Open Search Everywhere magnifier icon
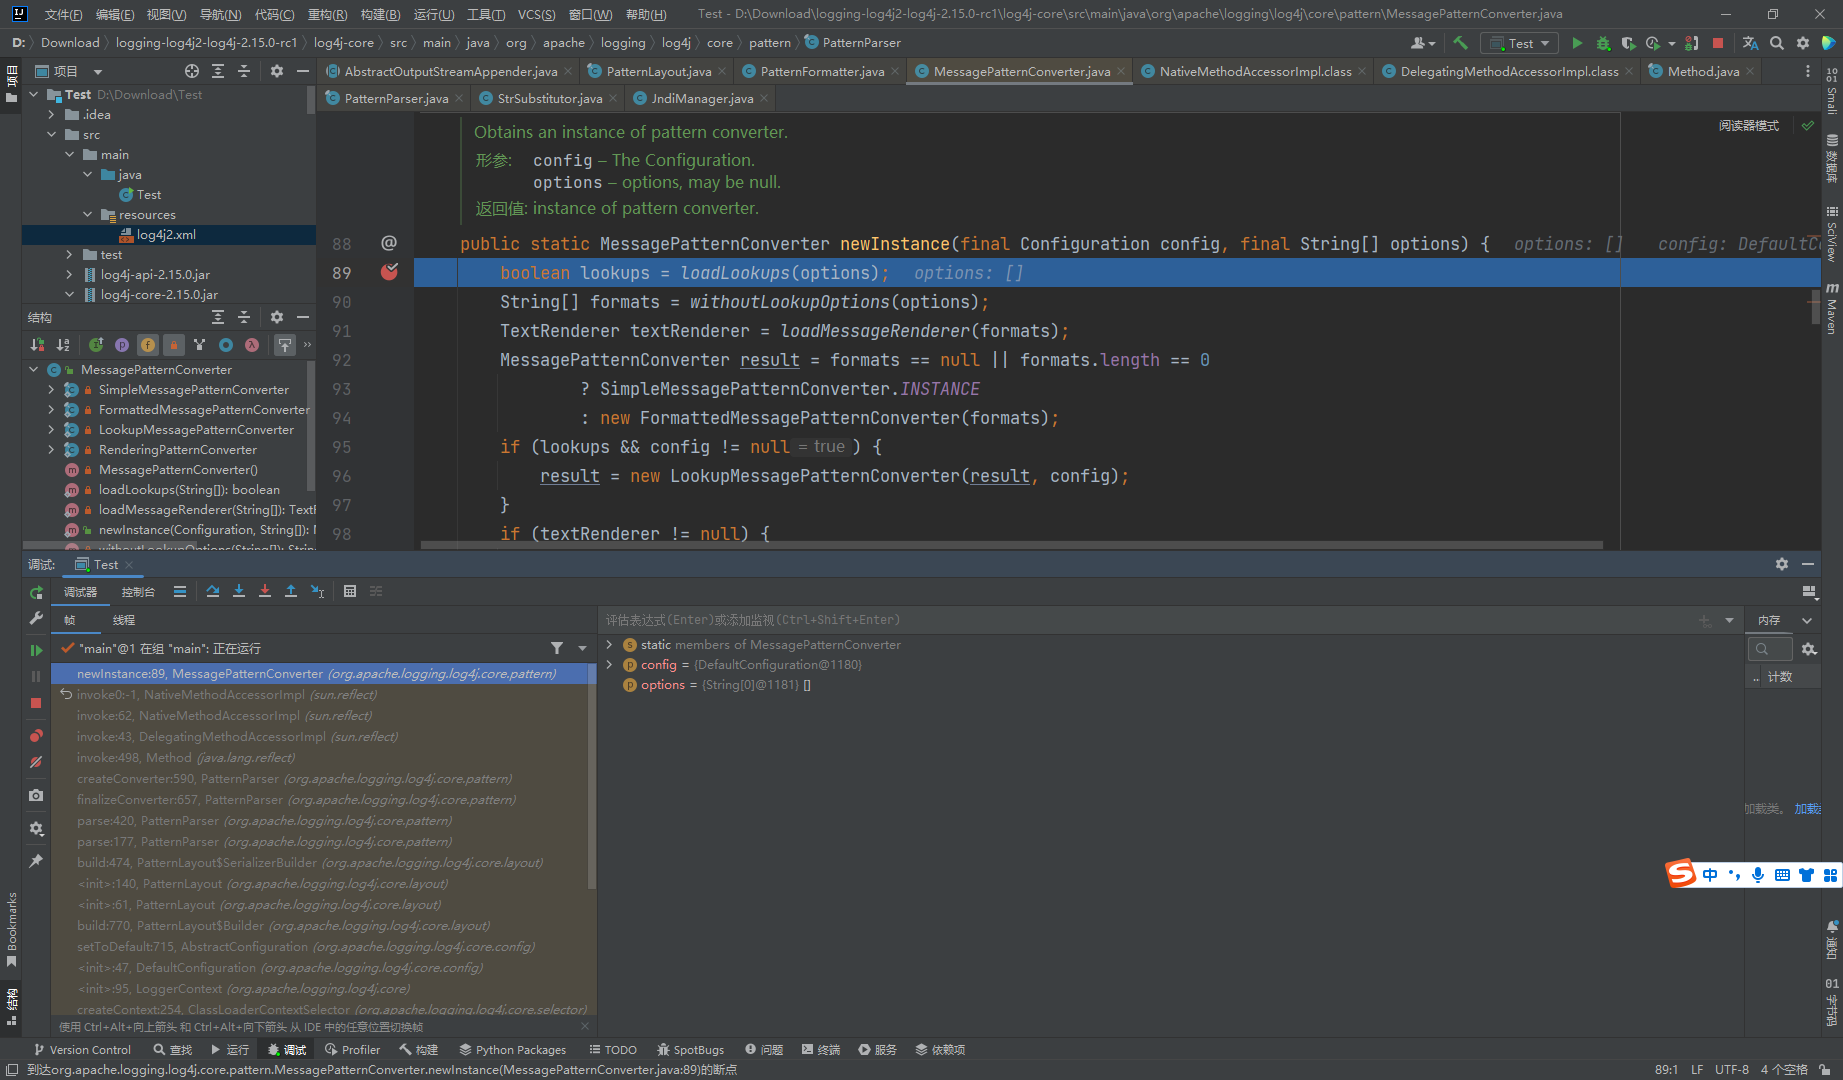1843x1080 pixels. pos(1777,43)
